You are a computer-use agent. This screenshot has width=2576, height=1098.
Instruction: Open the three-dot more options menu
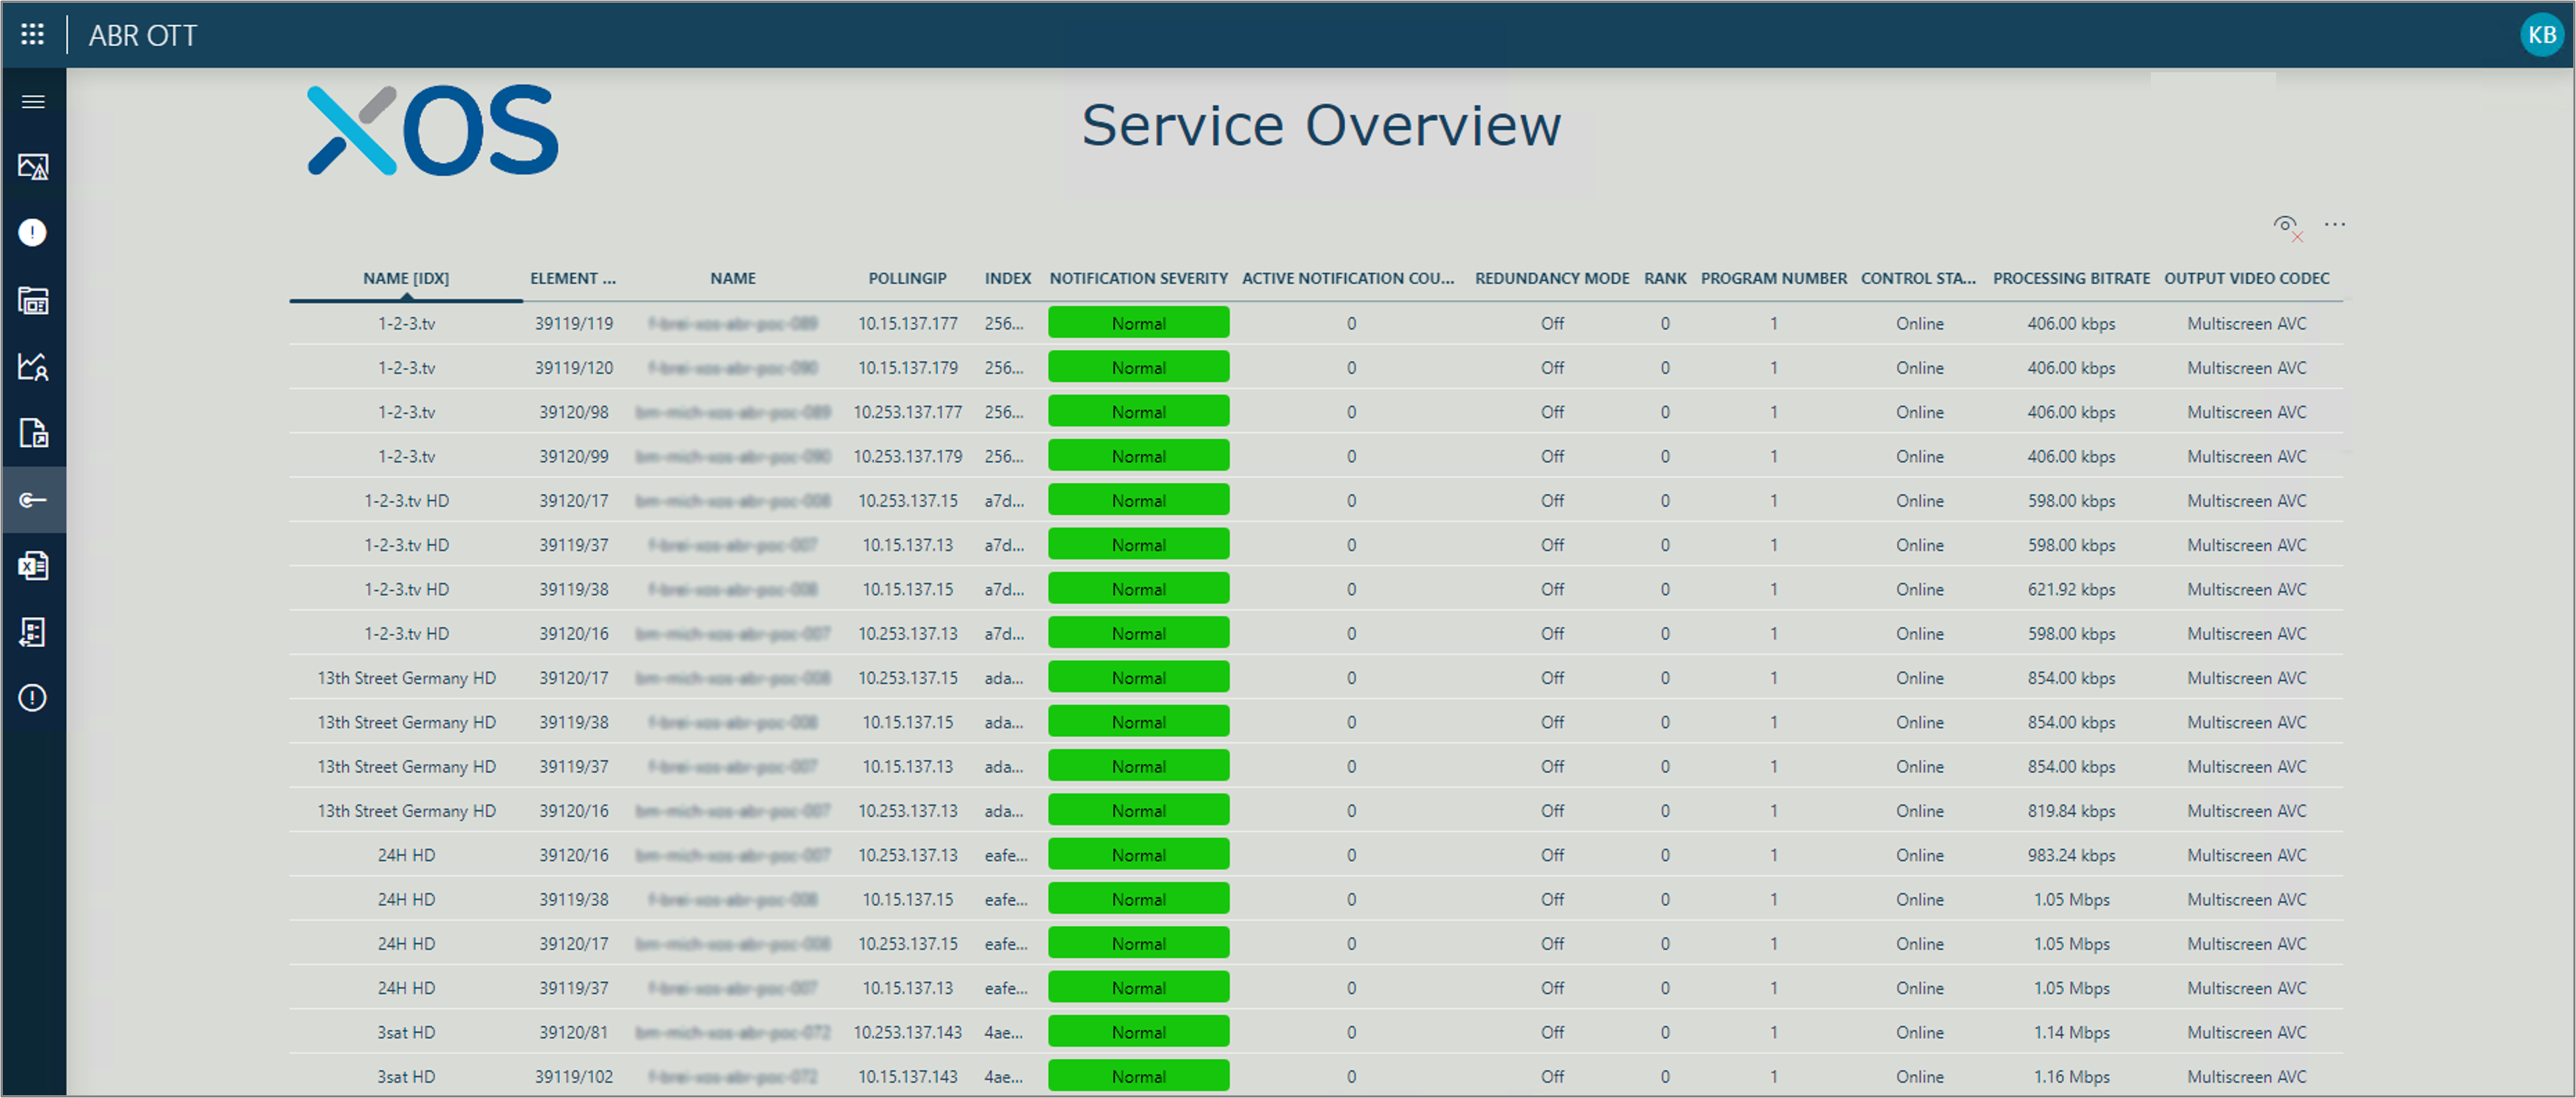[x=2334, y=224]
